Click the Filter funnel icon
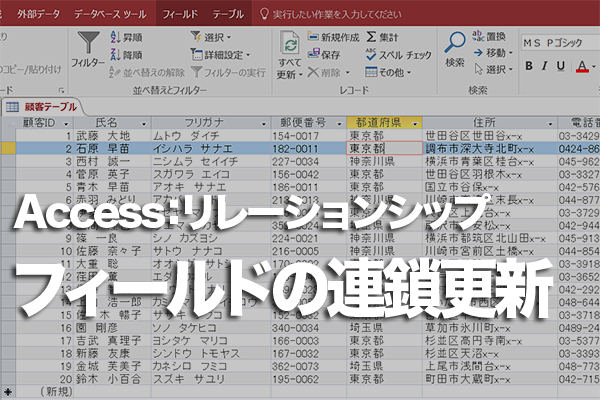 tap(88, 43)
